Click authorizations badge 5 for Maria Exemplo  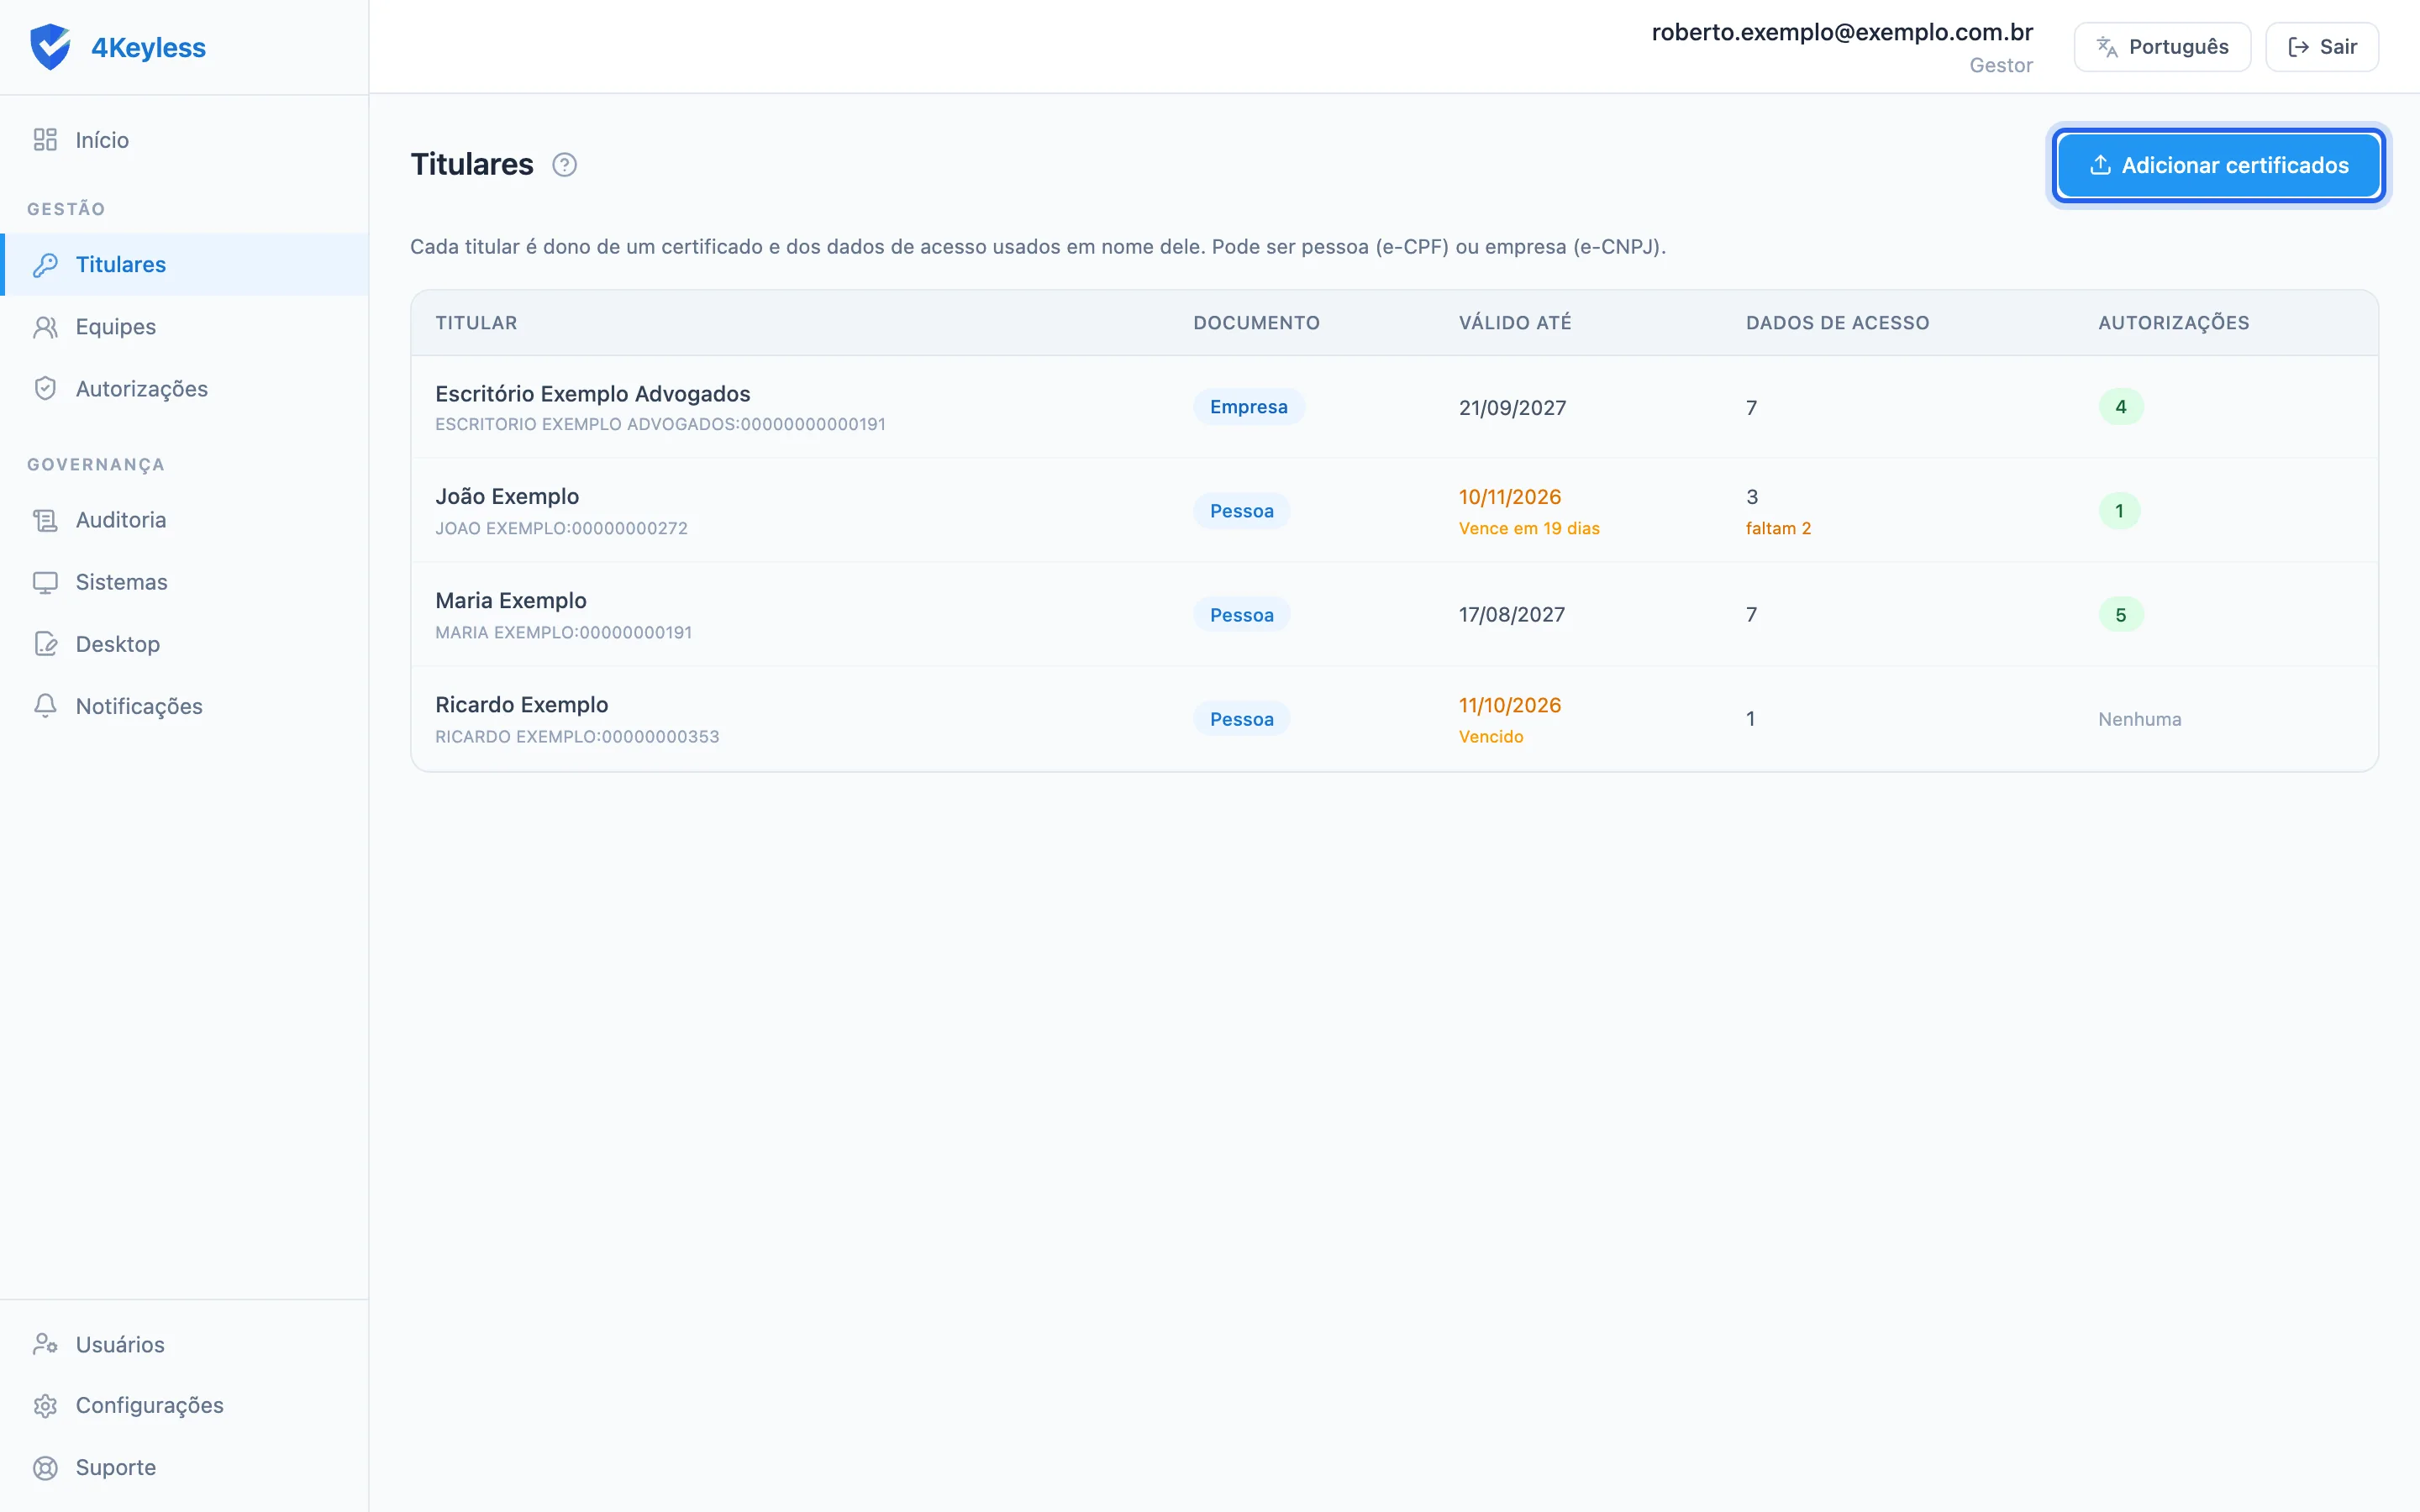point(2121,615)
